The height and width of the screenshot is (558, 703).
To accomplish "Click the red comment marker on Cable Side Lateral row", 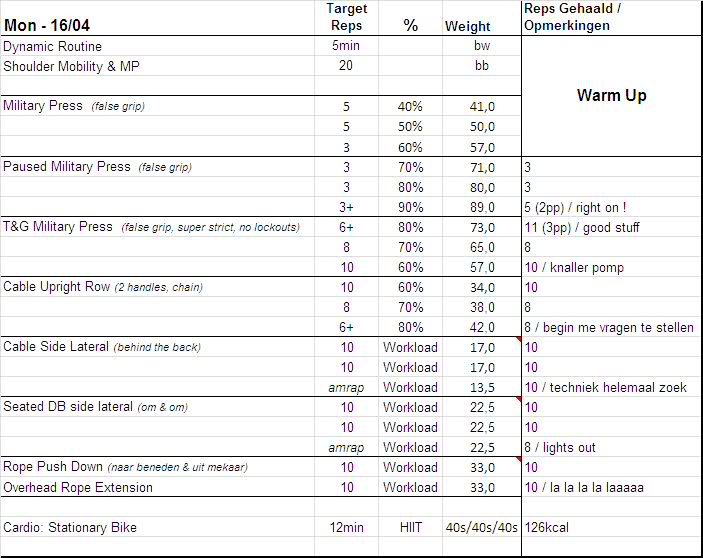I will tap(518, 340).
